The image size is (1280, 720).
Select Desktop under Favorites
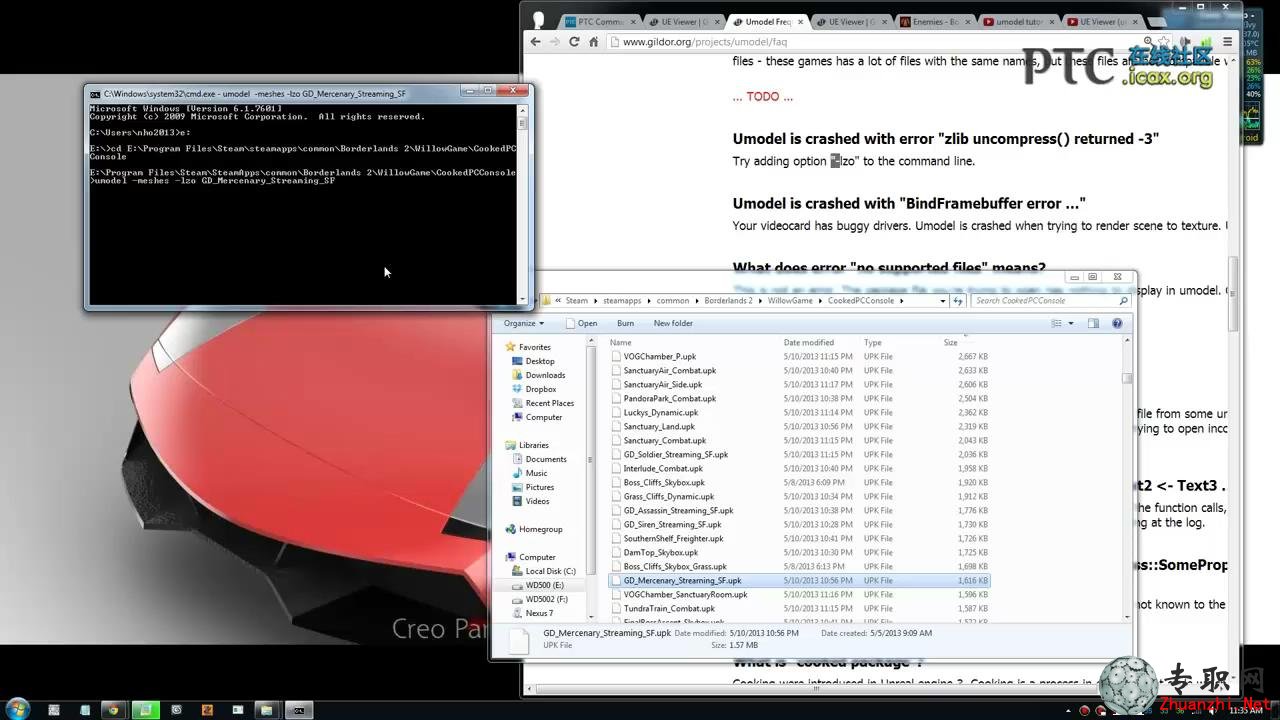(540, 361)
